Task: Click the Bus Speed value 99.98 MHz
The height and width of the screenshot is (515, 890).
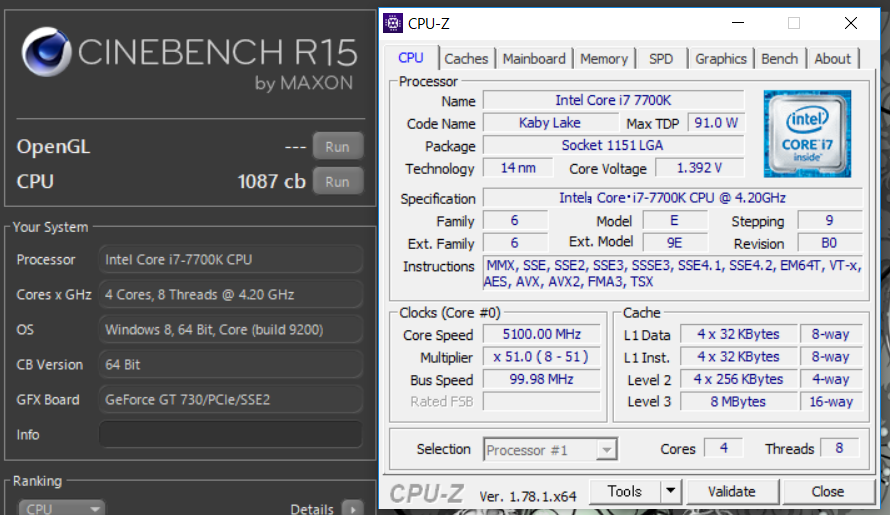Action: [x=541, y=379]
